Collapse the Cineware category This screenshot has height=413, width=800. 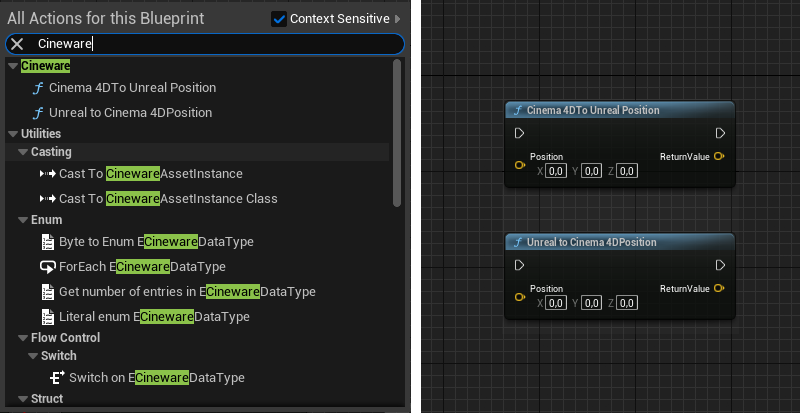click(x=12, y=66)
